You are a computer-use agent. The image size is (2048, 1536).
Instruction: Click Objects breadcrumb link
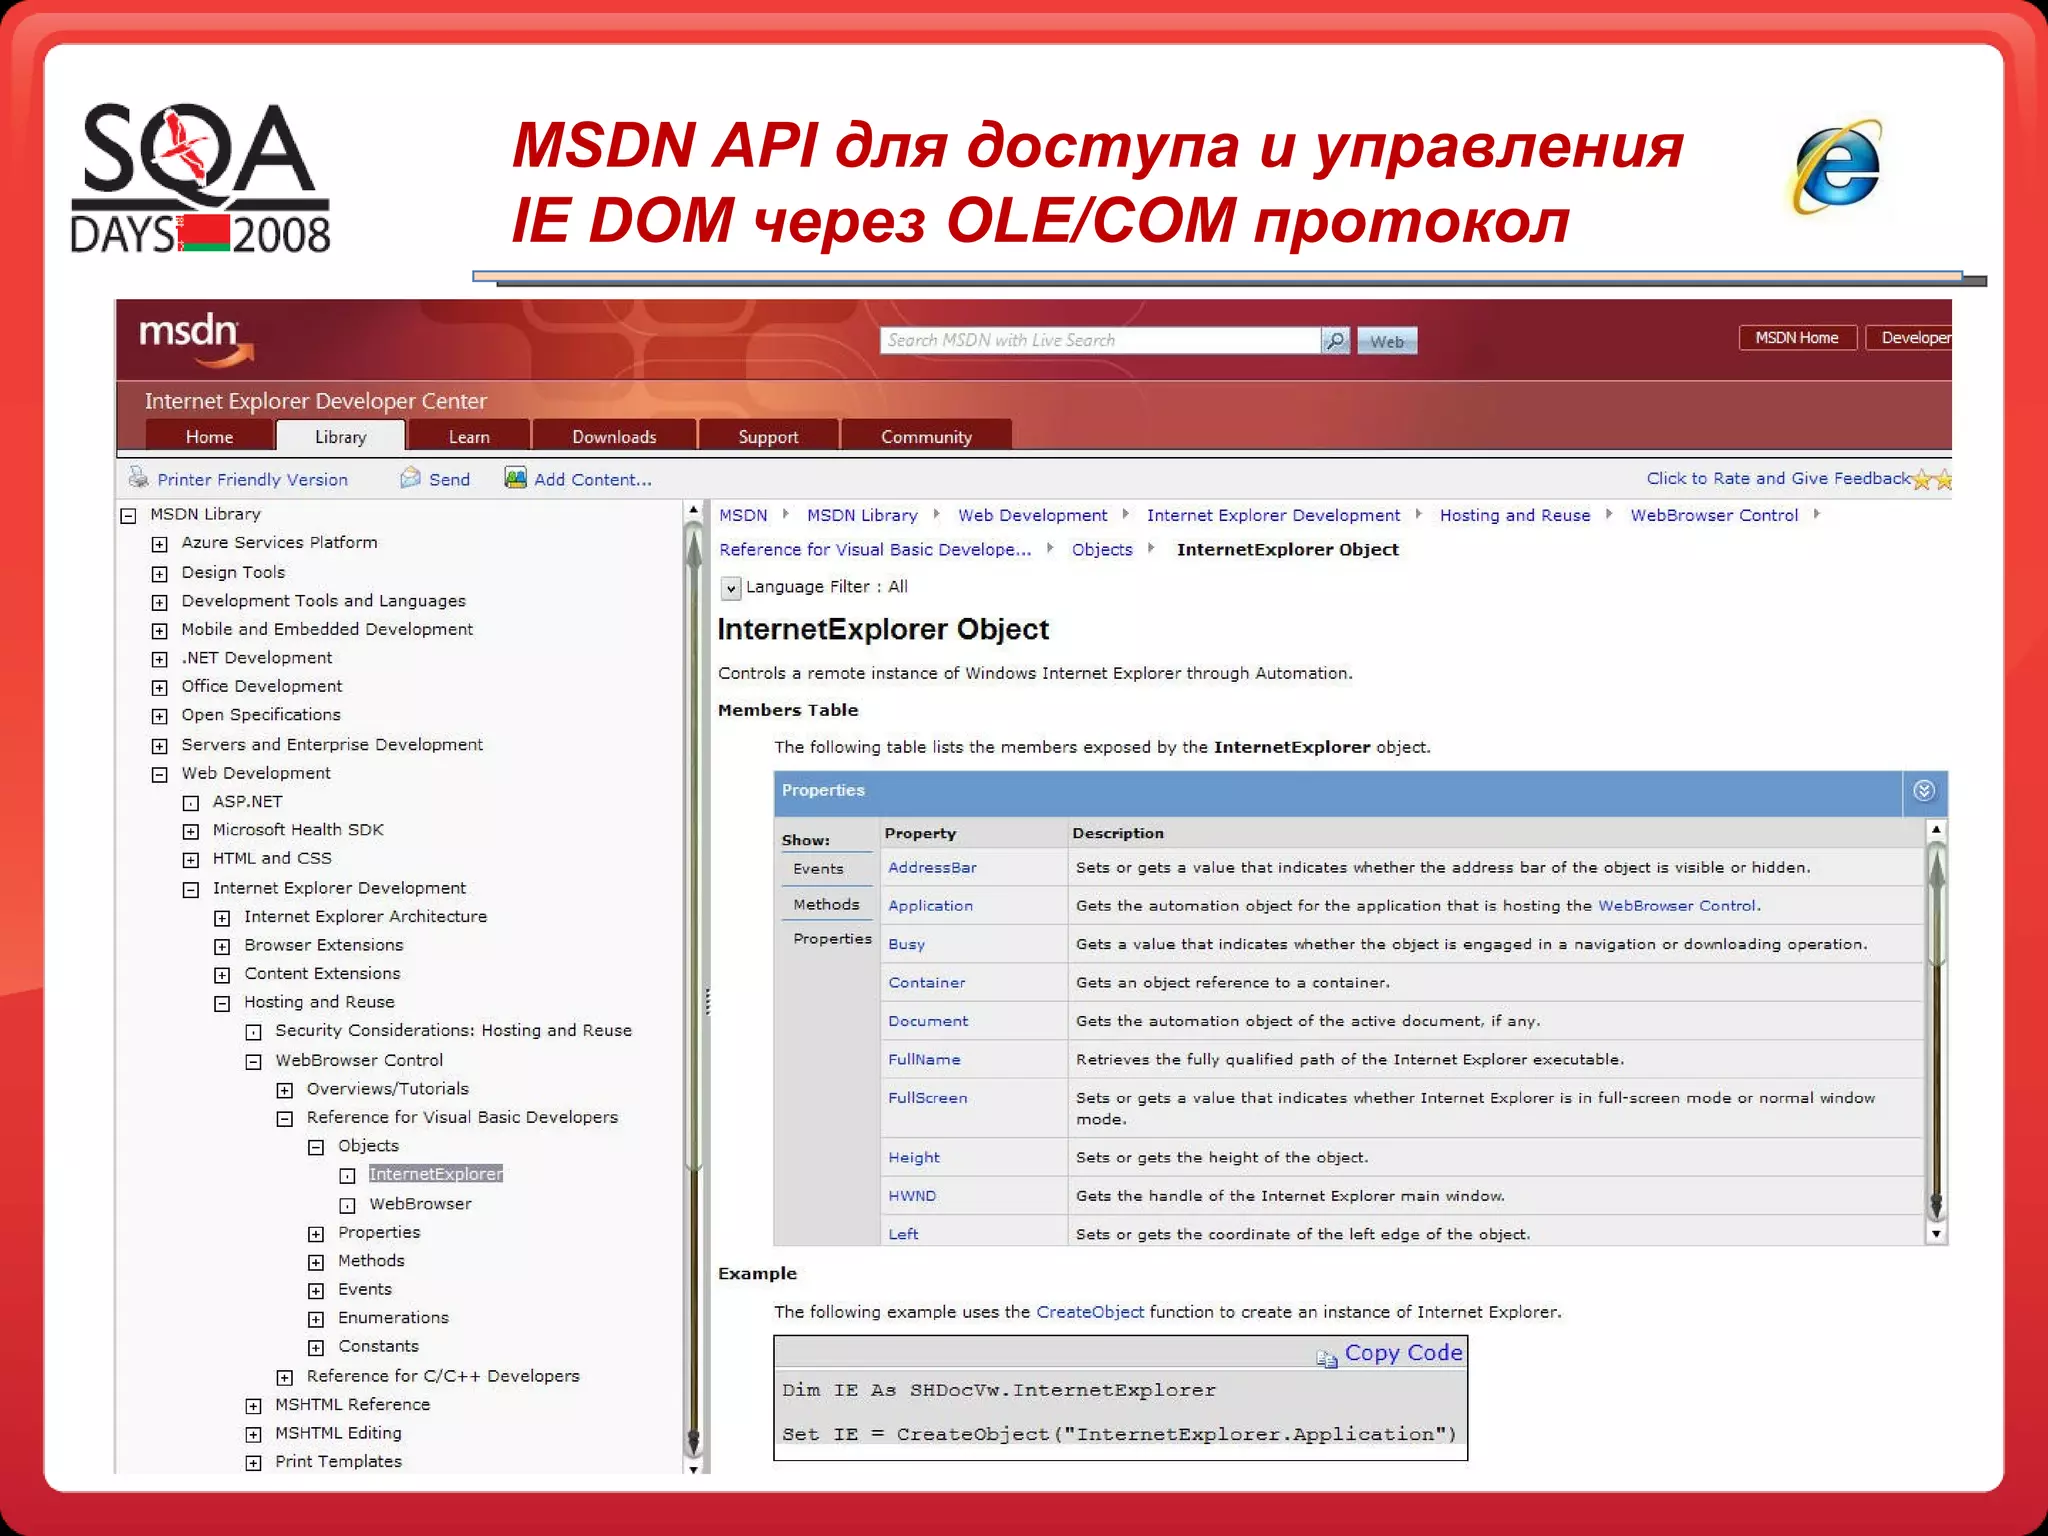click(x=1102, y=550)
